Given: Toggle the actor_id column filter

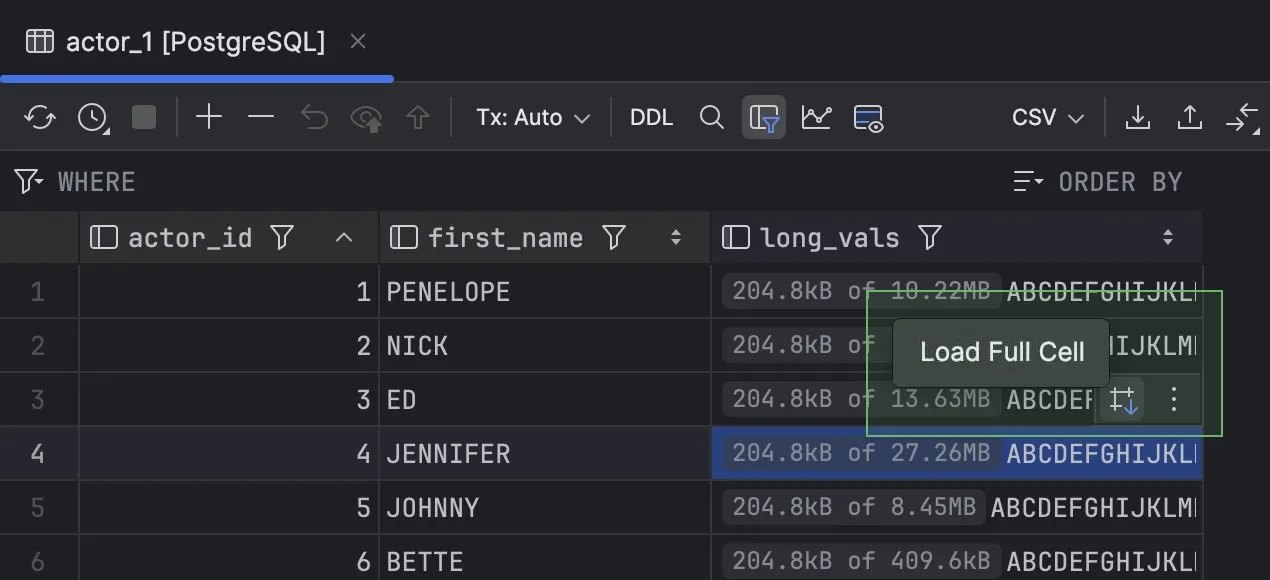Looking at the screenshot, I should coord(283,237).
